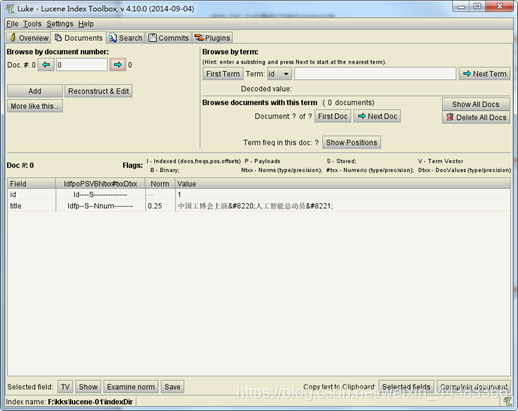
Task: Sort by the Field column header
Action: point(31,184)
